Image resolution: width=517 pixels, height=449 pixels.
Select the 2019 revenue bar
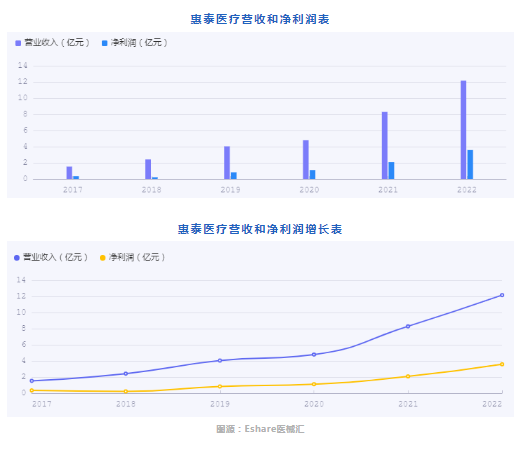click(227, 163)
